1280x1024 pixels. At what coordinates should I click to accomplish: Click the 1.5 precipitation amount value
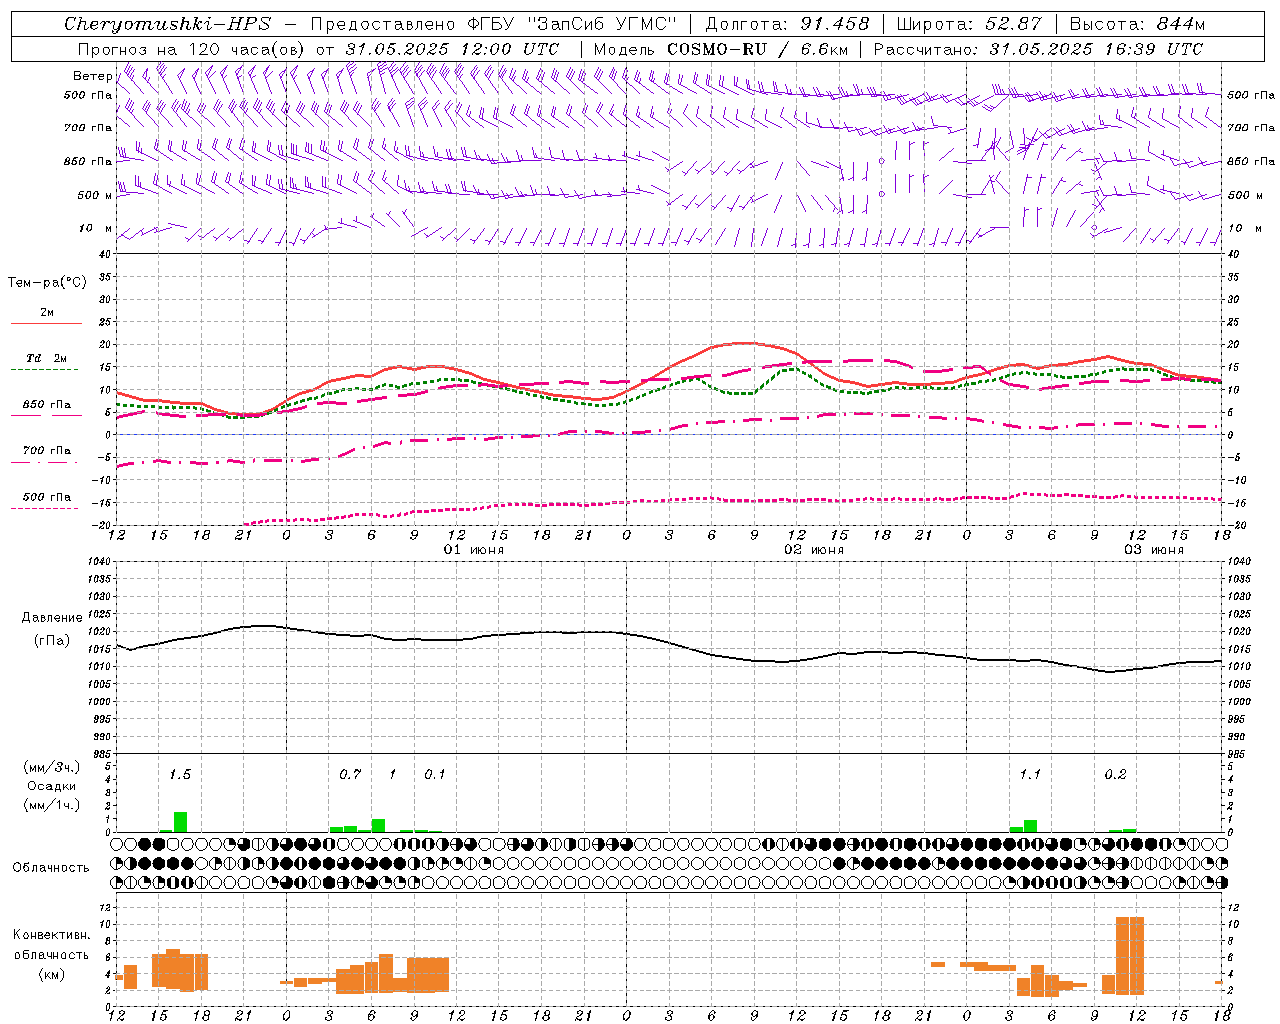point(180,774)
